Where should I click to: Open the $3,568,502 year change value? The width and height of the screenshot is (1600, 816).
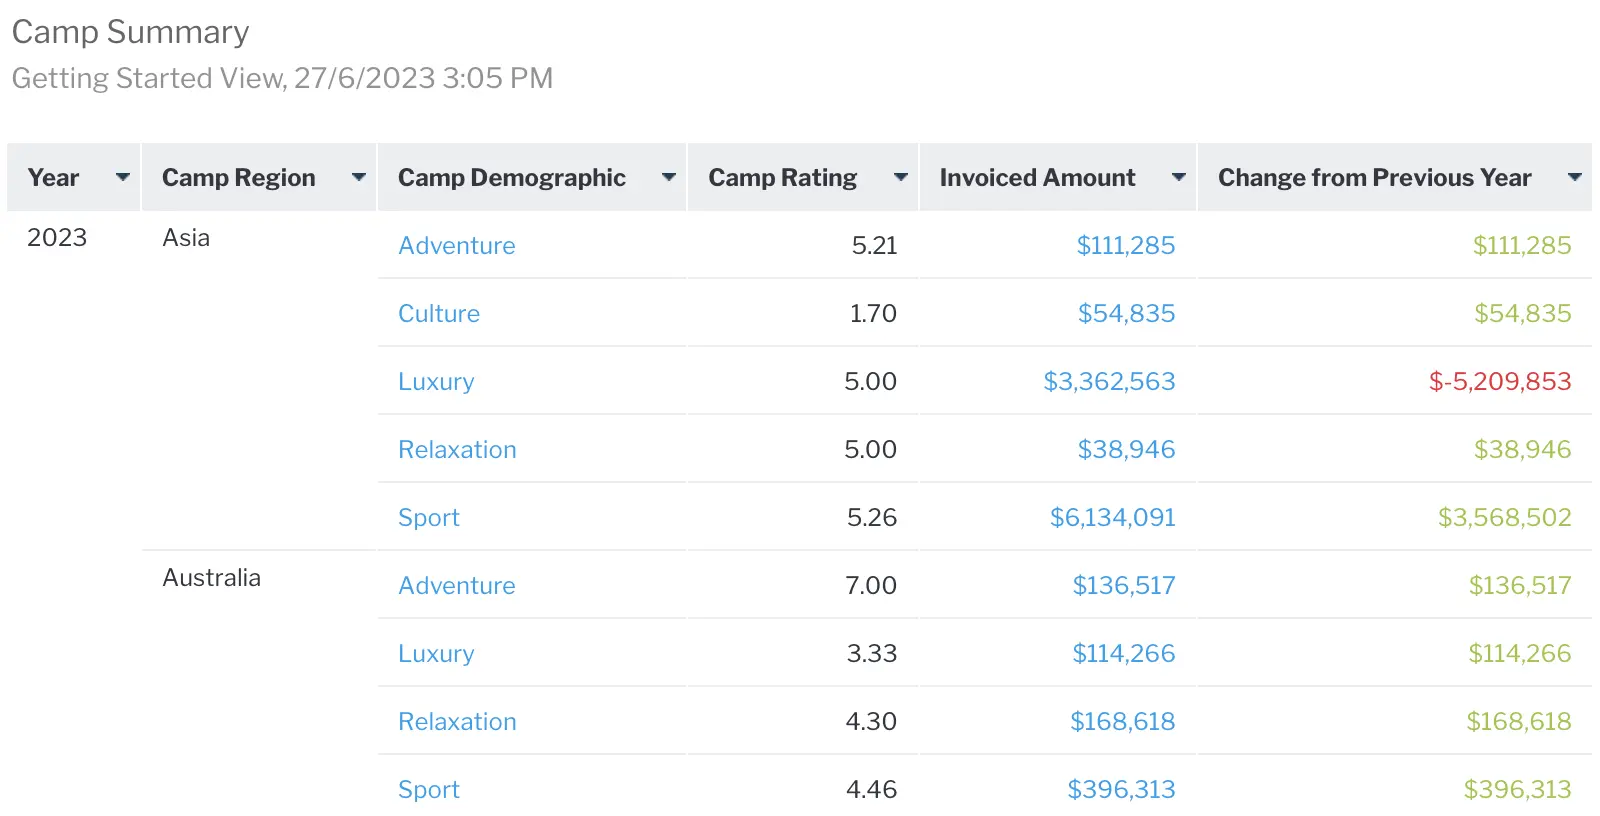tap(1504, 517)
